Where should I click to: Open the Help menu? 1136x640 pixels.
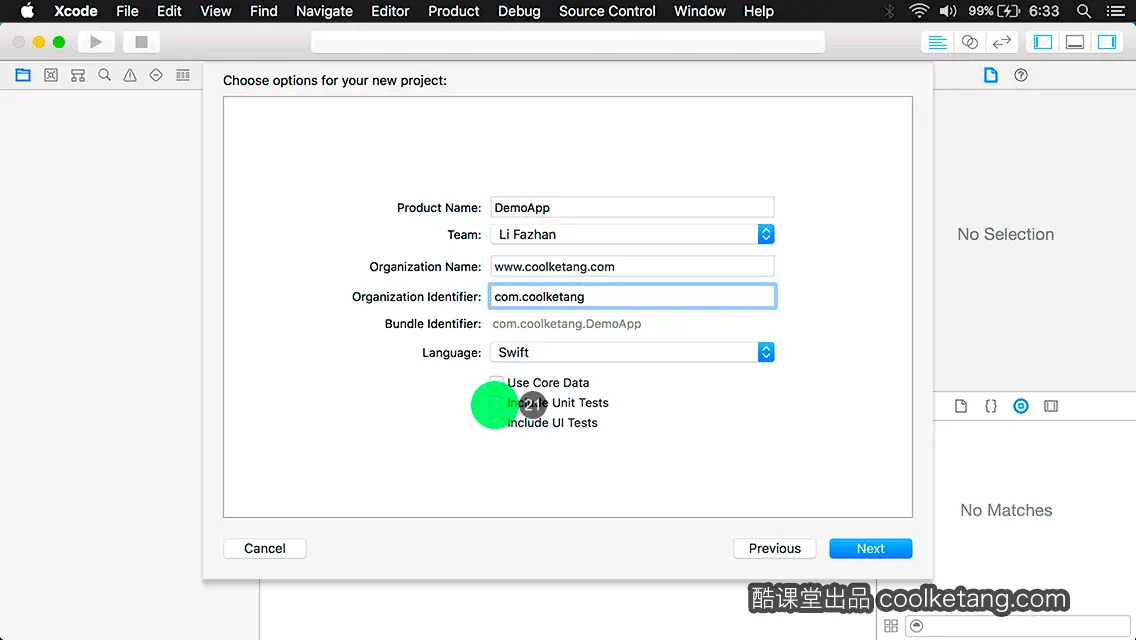tap(759, 11)
